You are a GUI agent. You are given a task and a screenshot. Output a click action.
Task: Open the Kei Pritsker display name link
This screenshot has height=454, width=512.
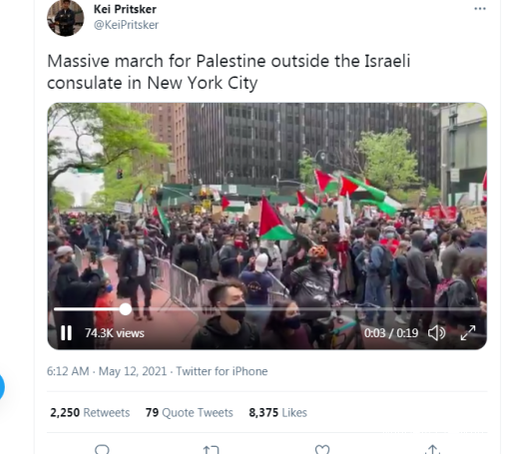click(125, 9)
